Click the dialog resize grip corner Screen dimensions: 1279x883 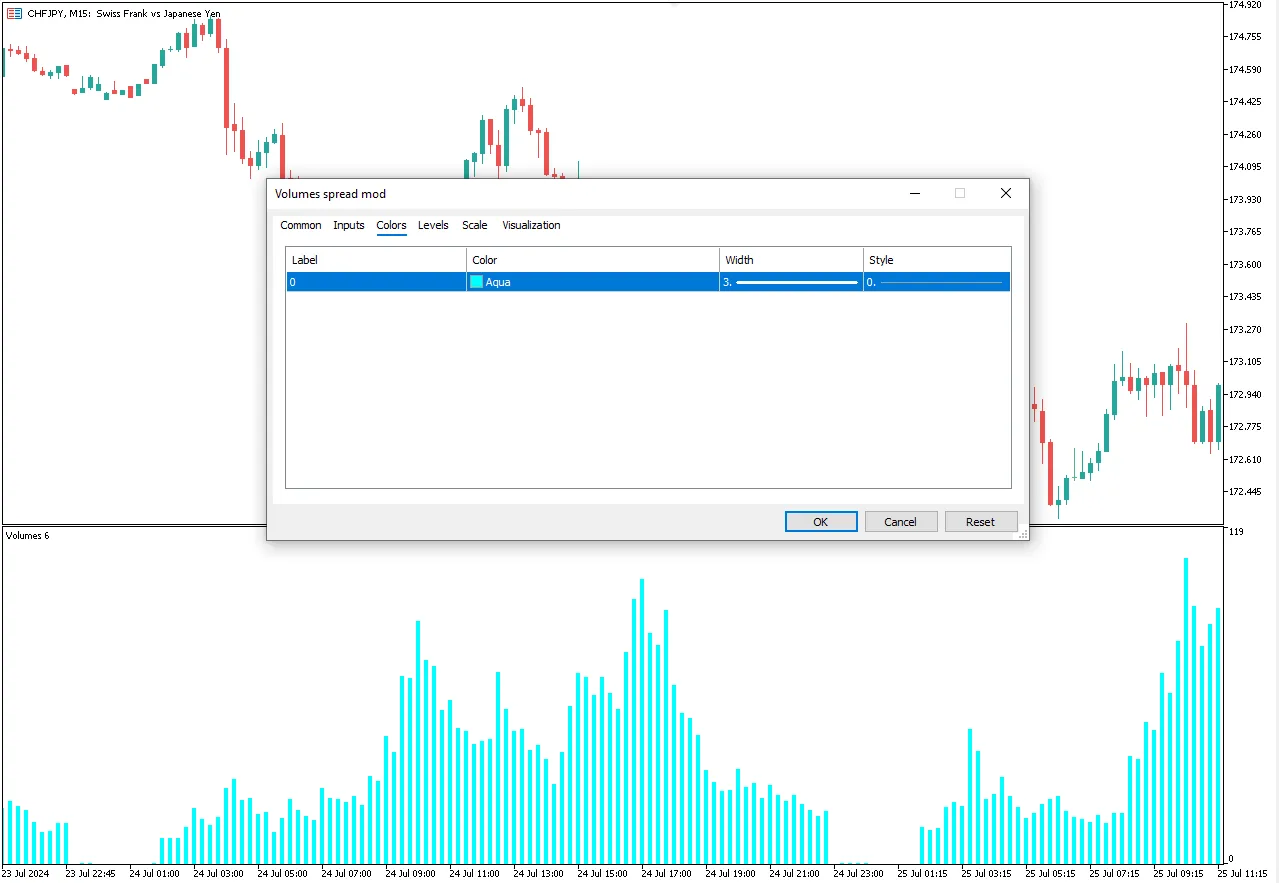1022,535
